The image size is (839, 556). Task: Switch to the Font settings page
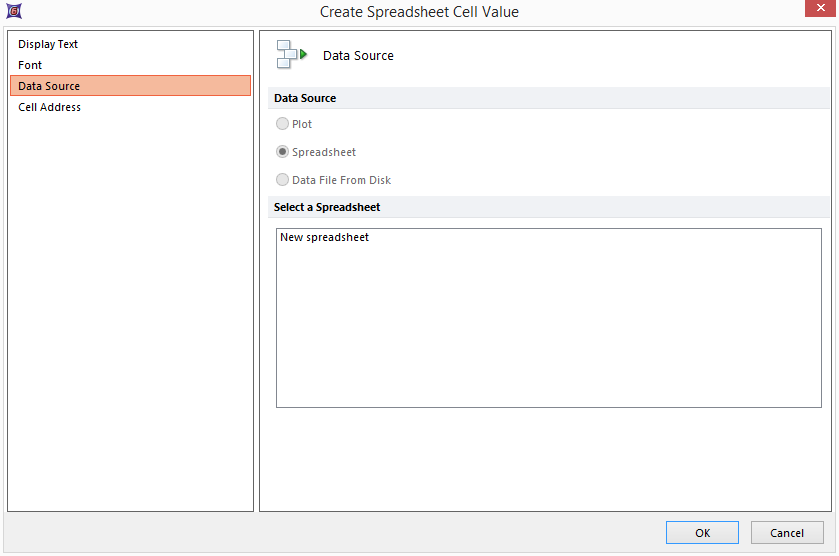[x=30, y=65]
